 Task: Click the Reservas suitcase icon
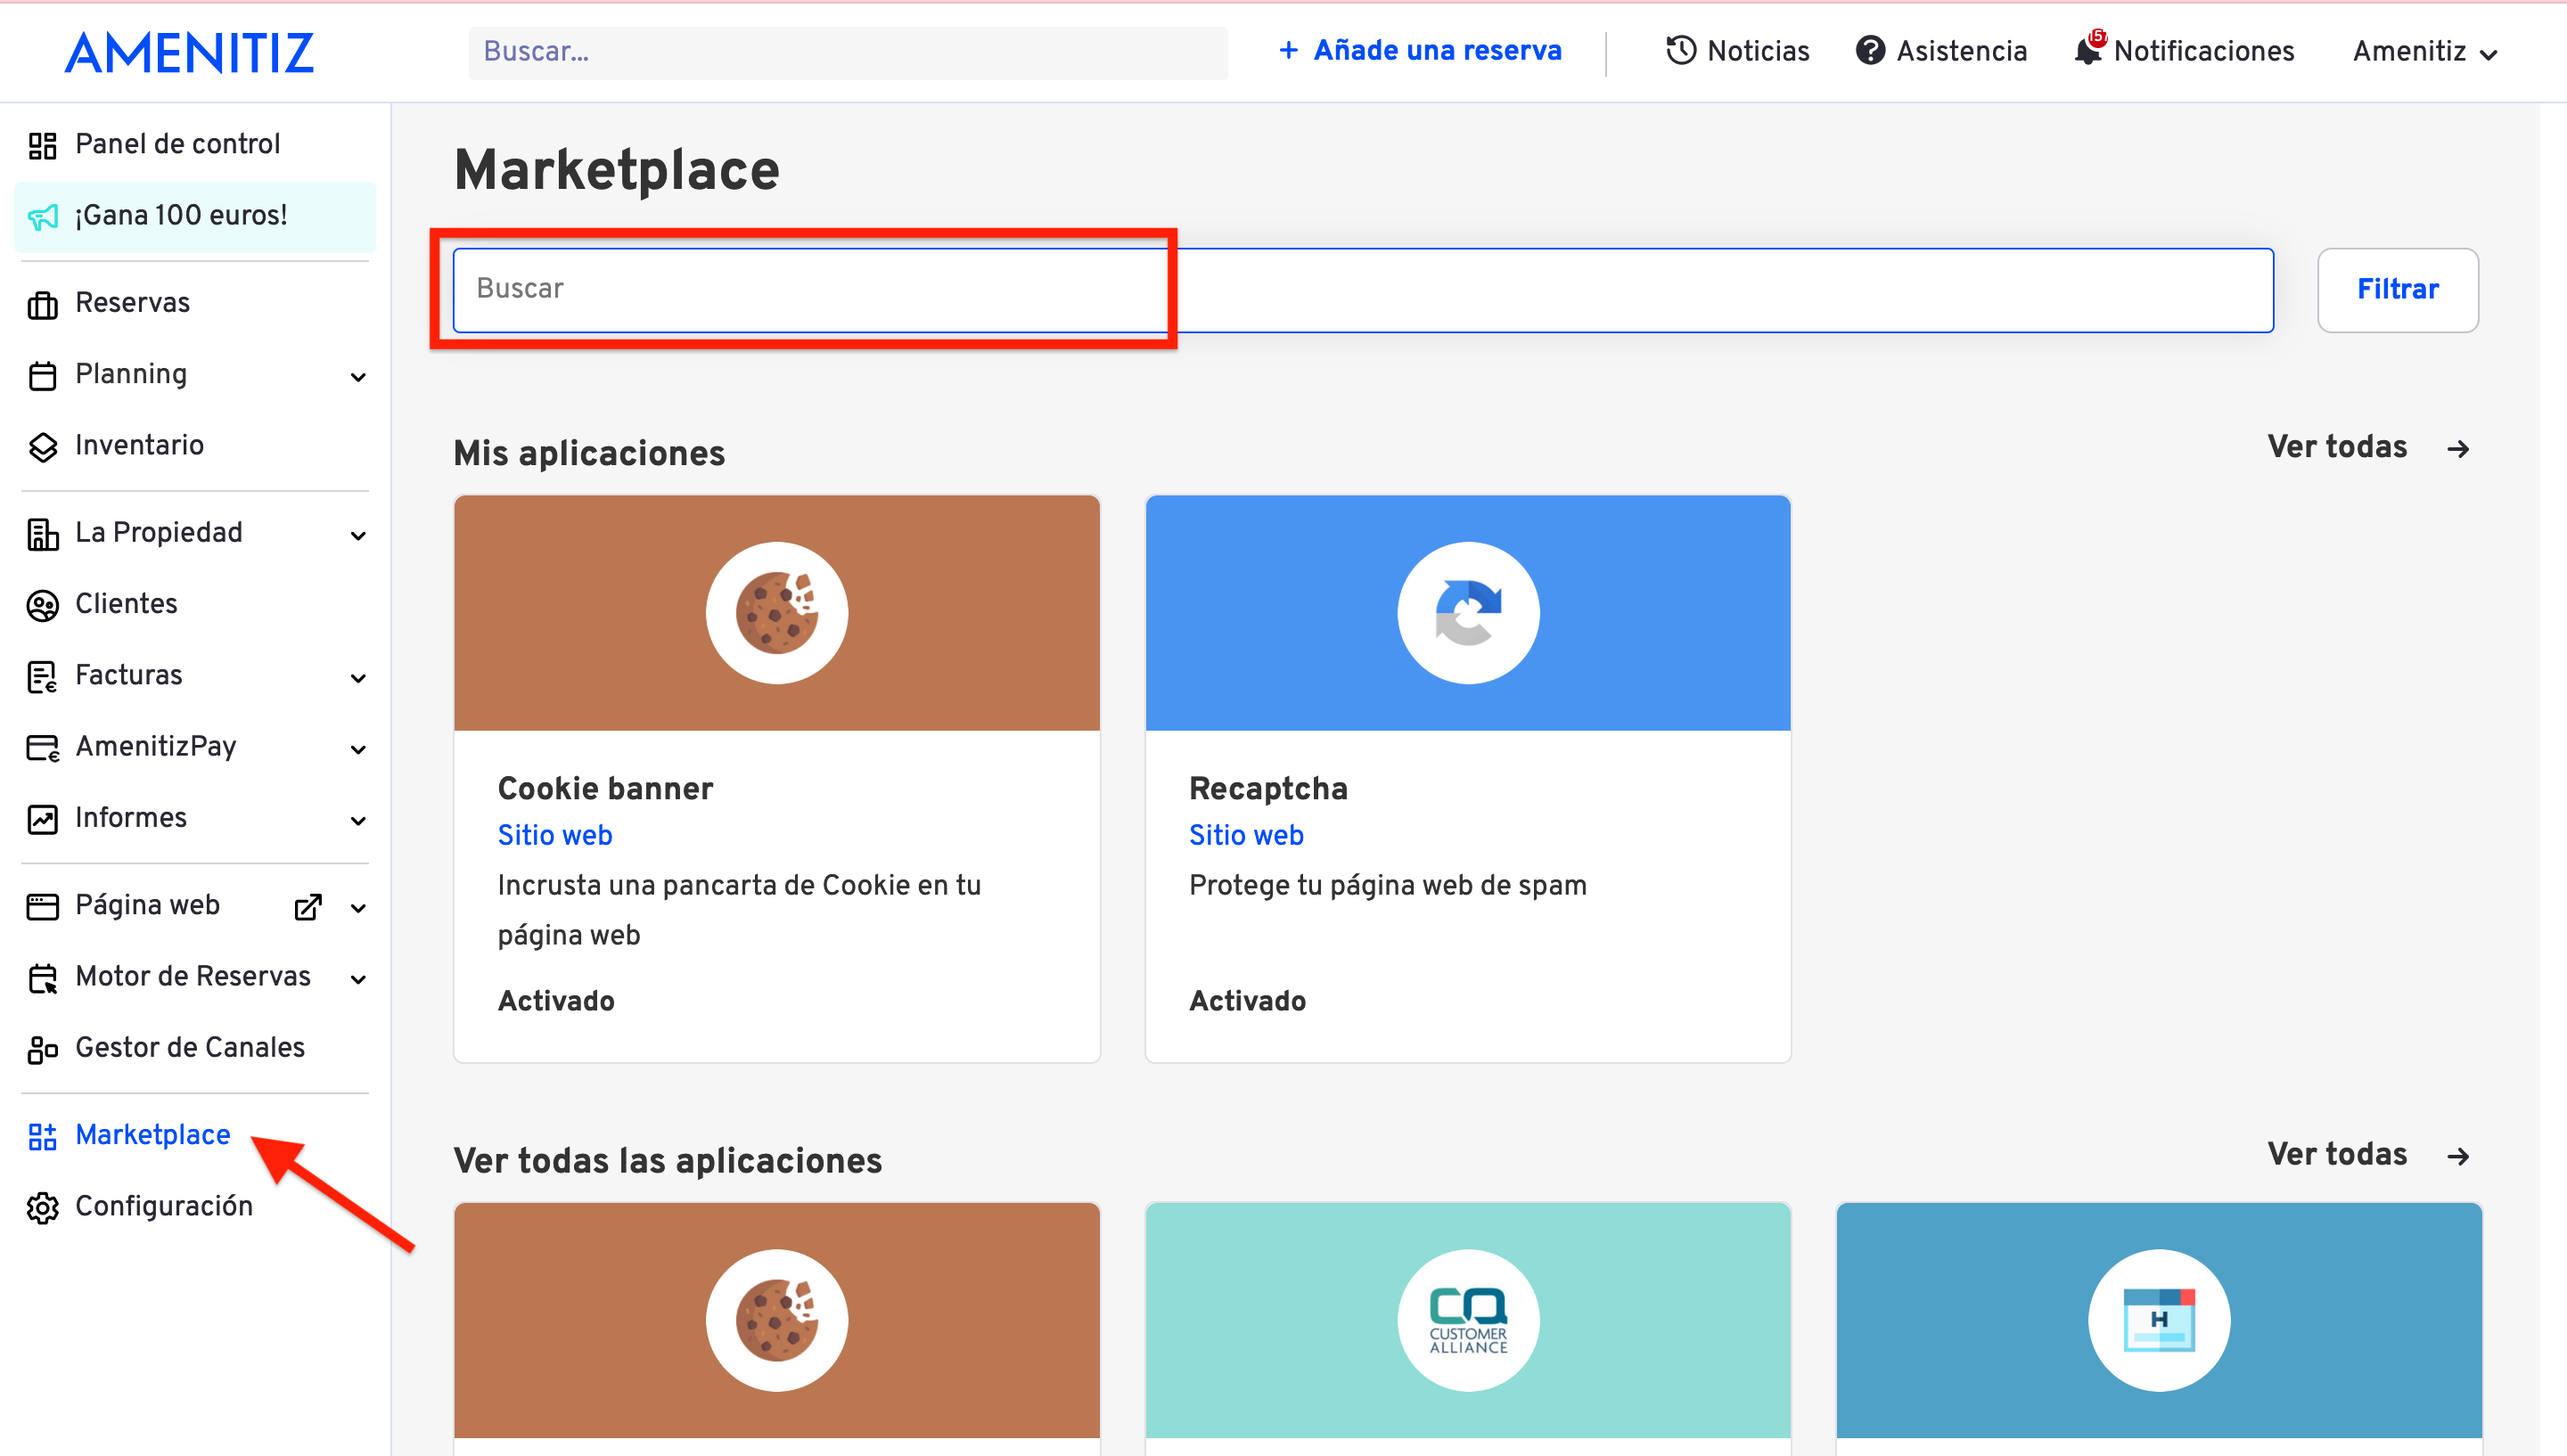42,304
